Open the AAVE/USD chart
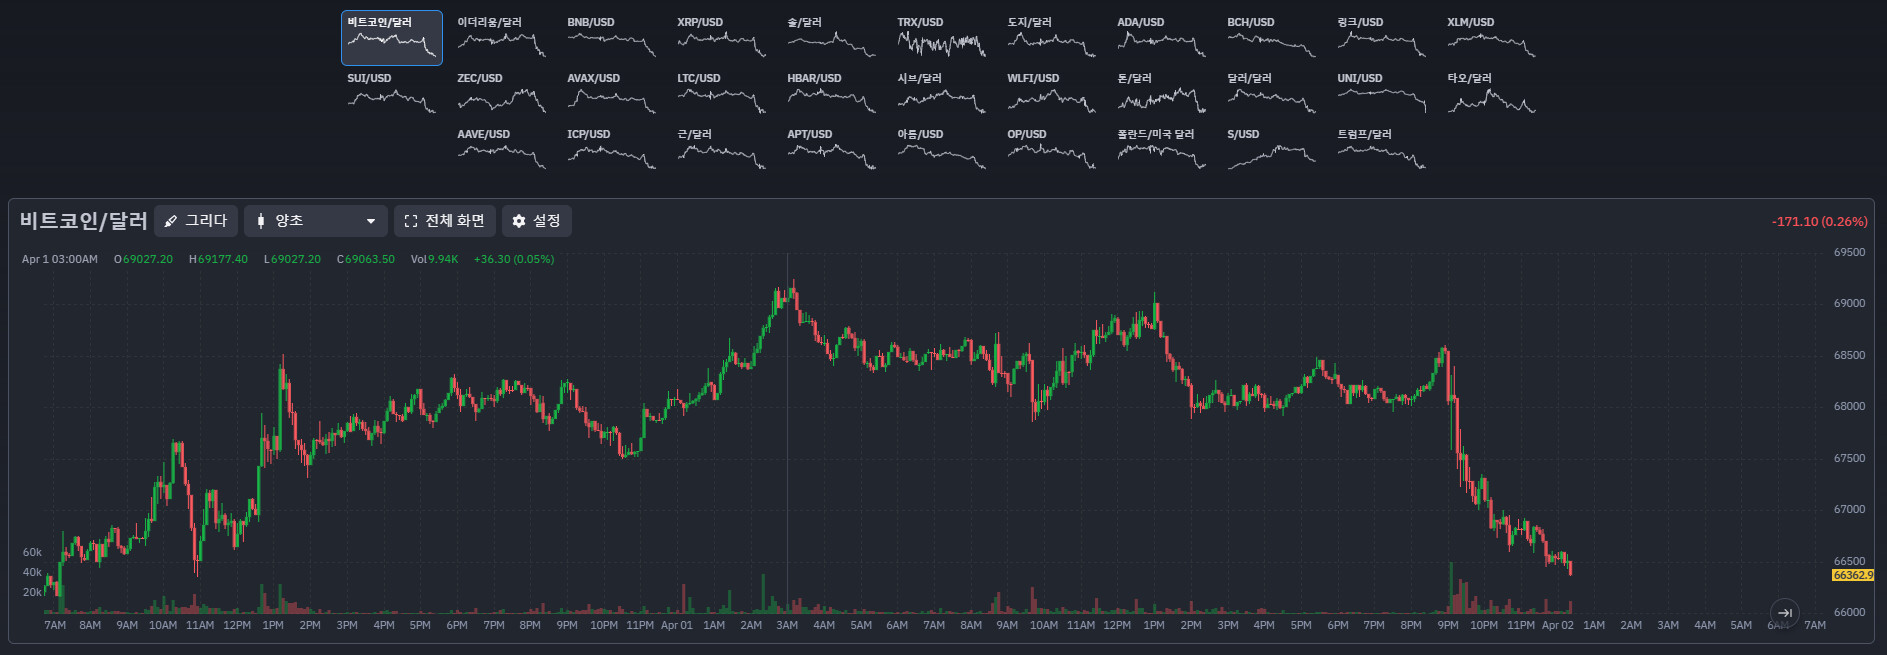This screenshot has width=1887, height=655. 501,150
